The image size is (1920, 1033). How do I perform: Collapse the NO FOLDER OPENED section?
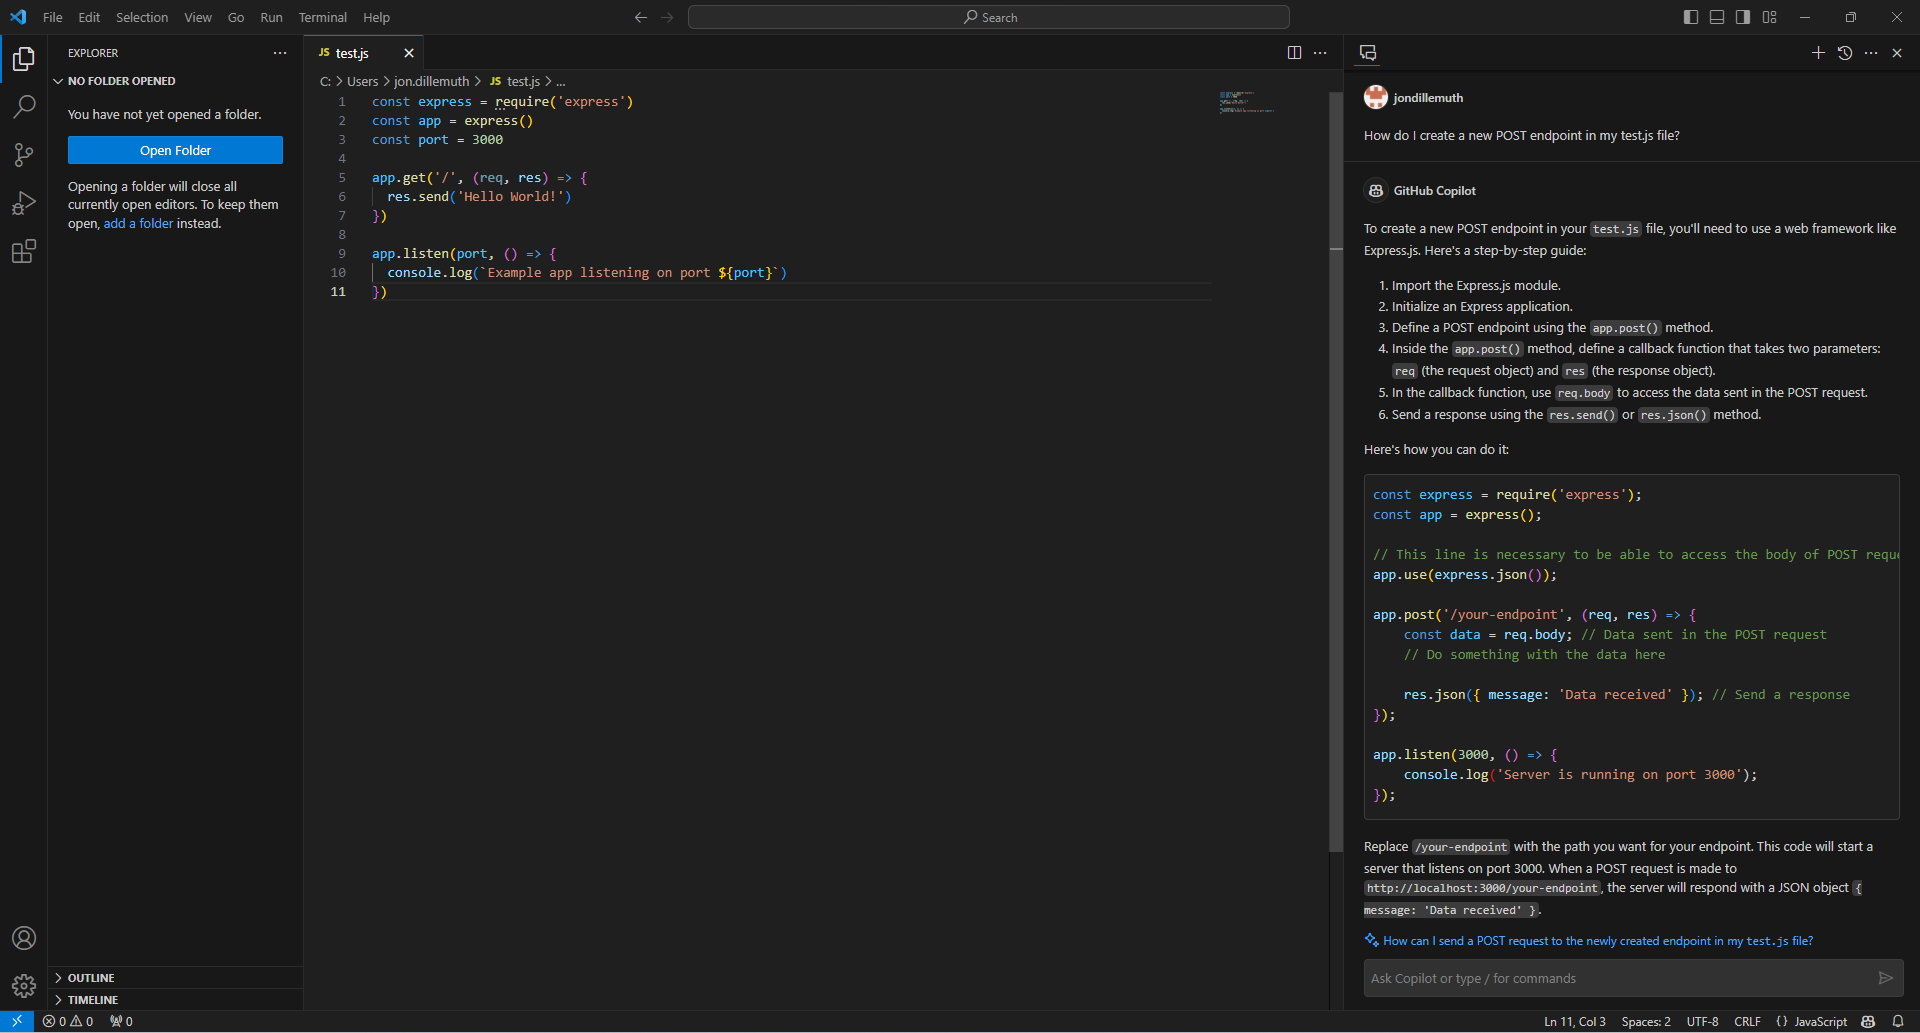(x=121, y=81)
